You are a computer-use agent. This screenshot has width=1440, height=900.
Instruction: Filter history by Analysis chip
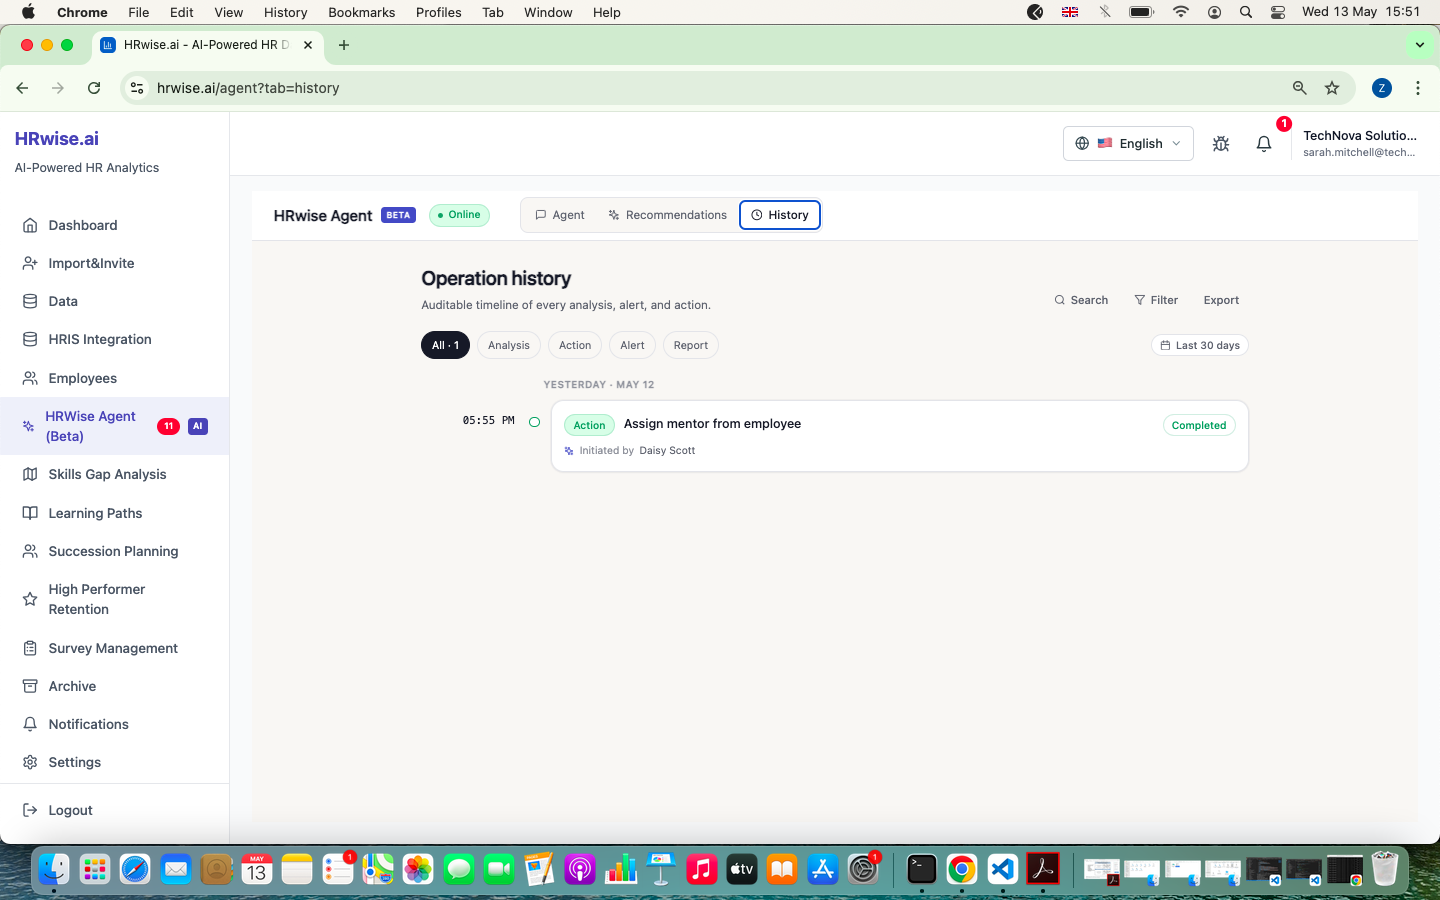[509, 345]
